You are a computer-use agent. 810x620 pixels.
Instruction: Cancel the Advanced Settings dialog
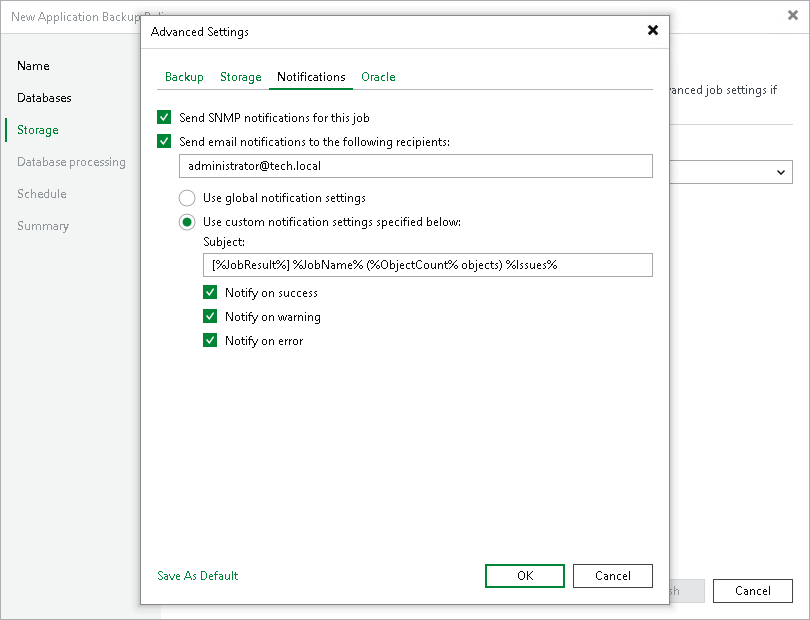612,576
